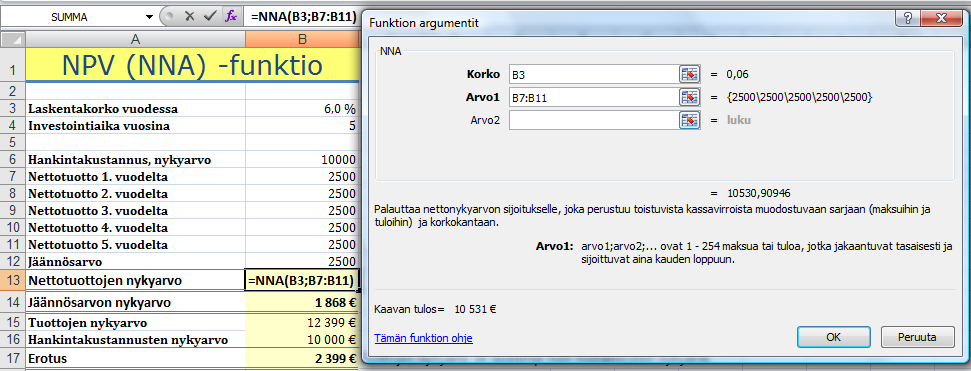
Task: Select row 6 header
Action: tap(12, 160)
